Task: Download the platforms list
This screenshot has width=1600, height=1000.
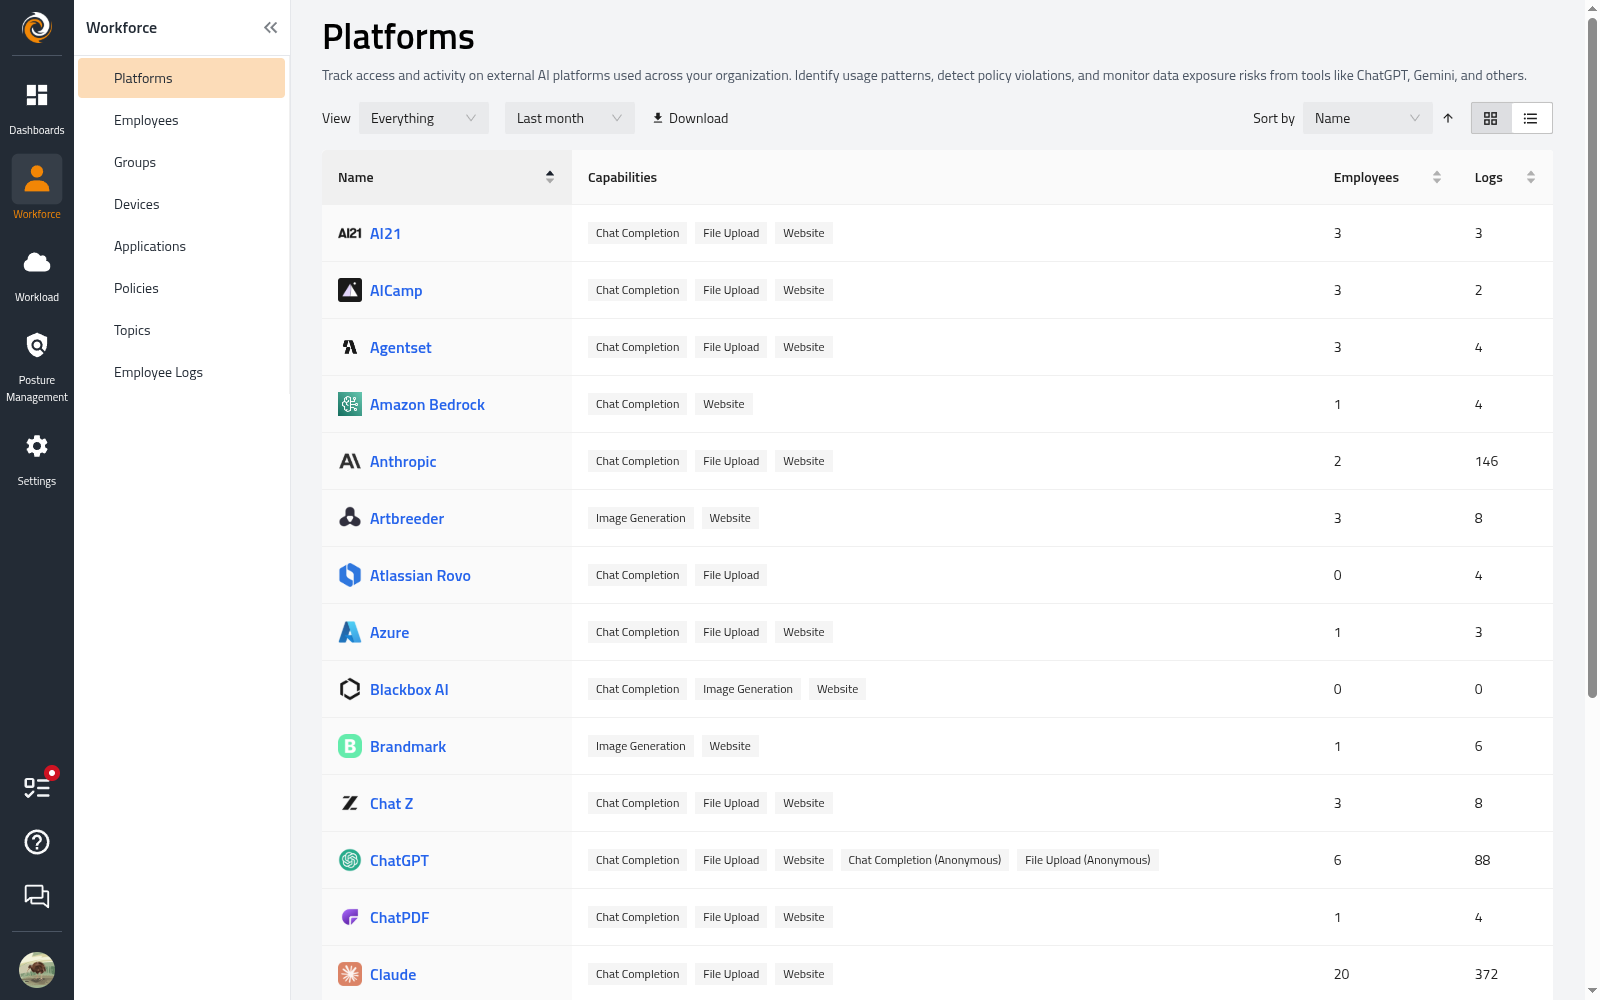Action: click(x=690, y=118)
